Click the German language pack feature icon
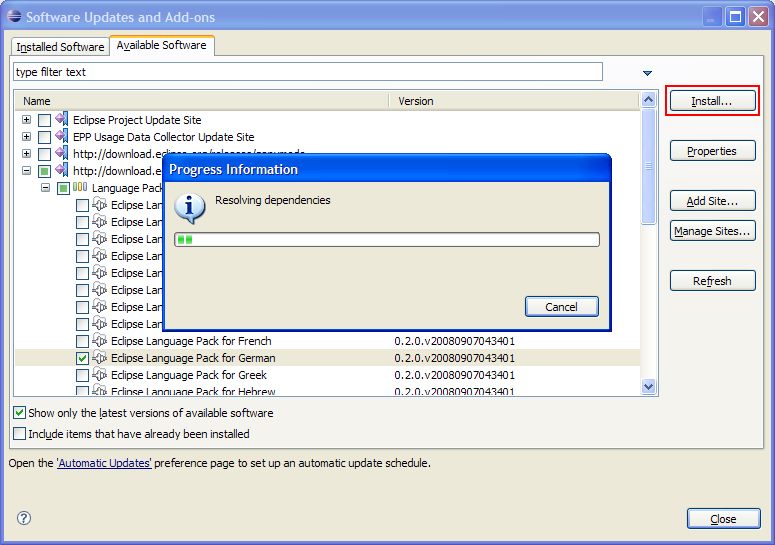This screenshot has height=545, width=775. 100,357
